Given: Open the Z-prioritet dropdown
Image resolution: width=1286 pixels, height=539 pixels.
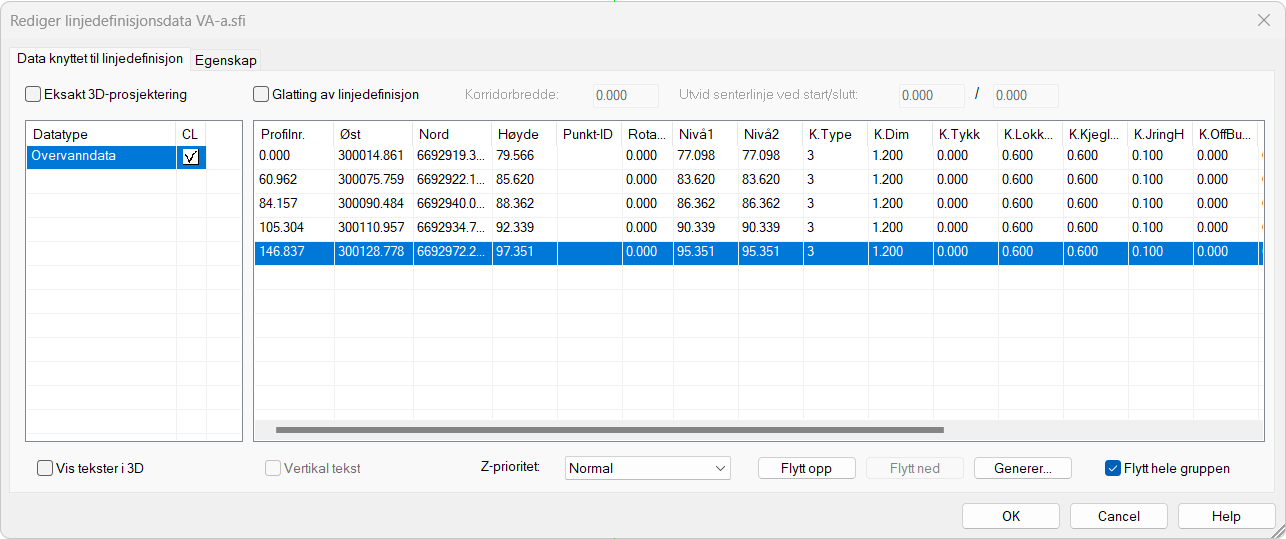Looking at the screenshot, I should click(x=647, y=468).
